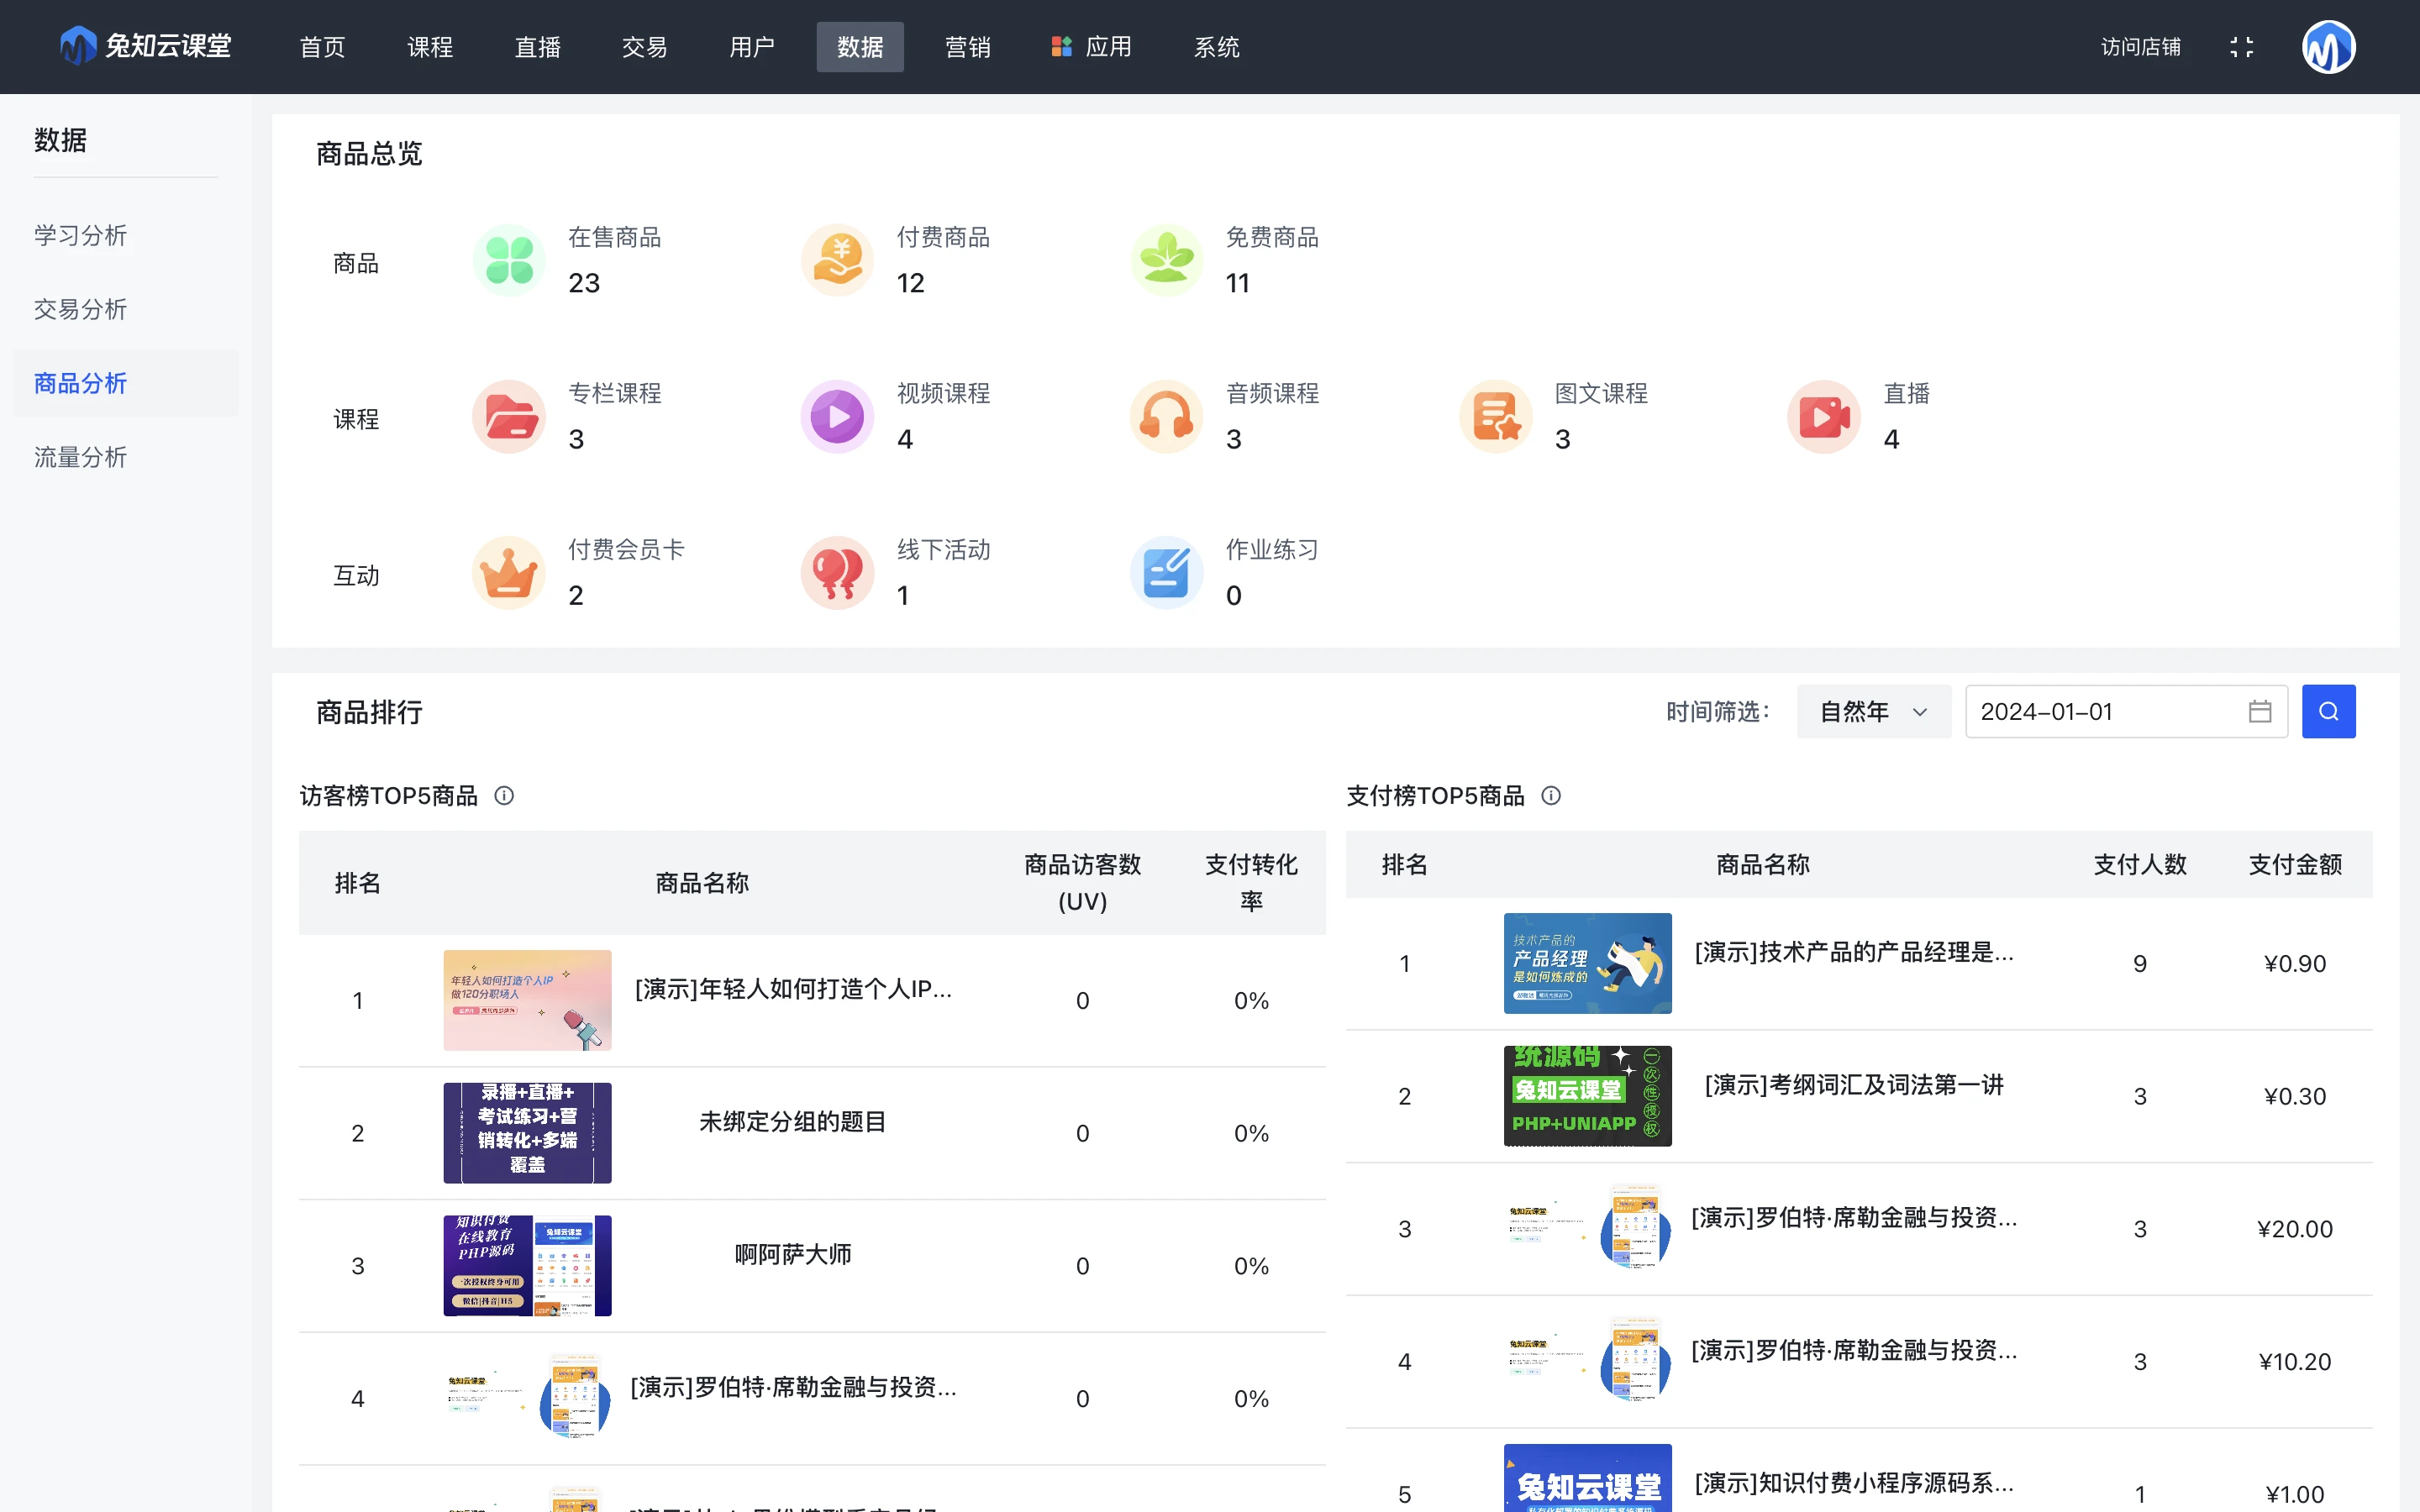This screenshot has height=1512, width=2420.
Task: Click thumbnail of 技术产品的产品经理 course
Action: pyautogui.click(x=1587, y=963)
